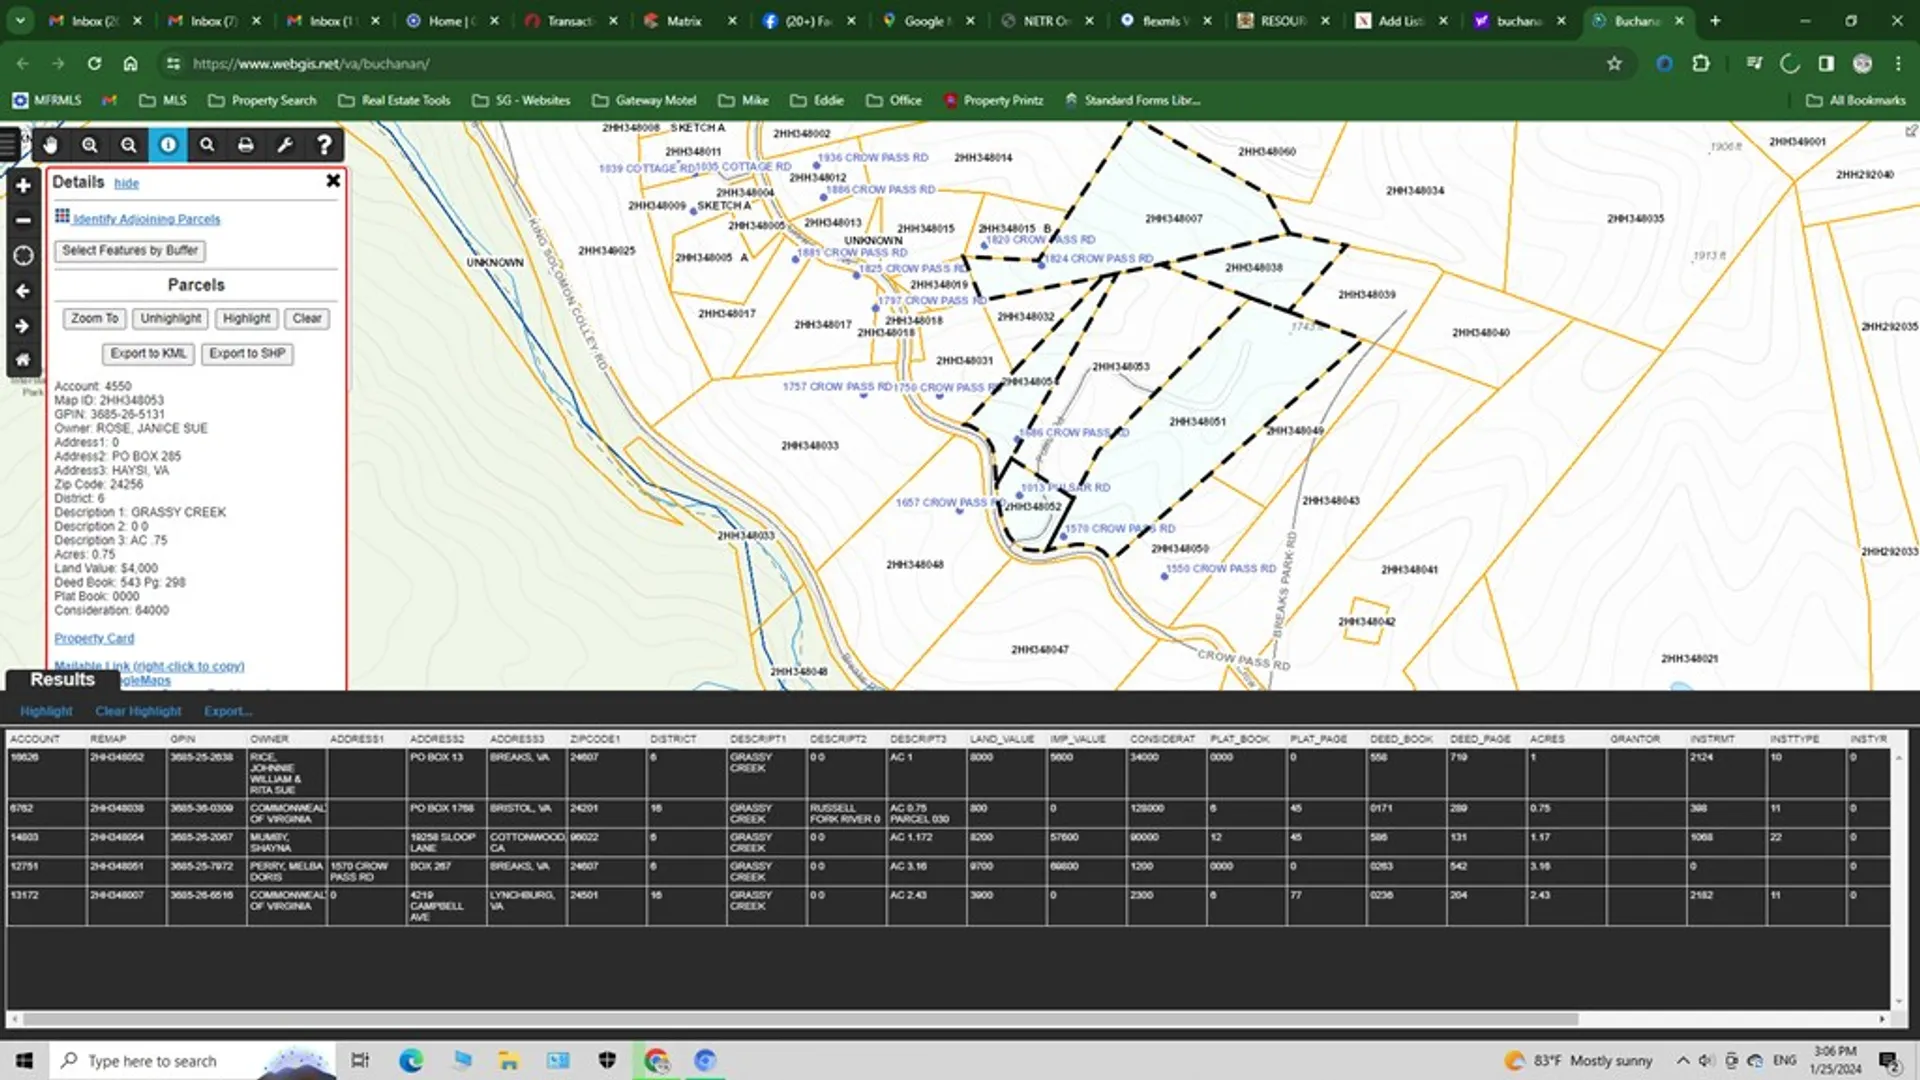Image resolution: width=1920 pixels, height=1080 pixels.
Task: Open the Help question mark
Action: point(324,145)
